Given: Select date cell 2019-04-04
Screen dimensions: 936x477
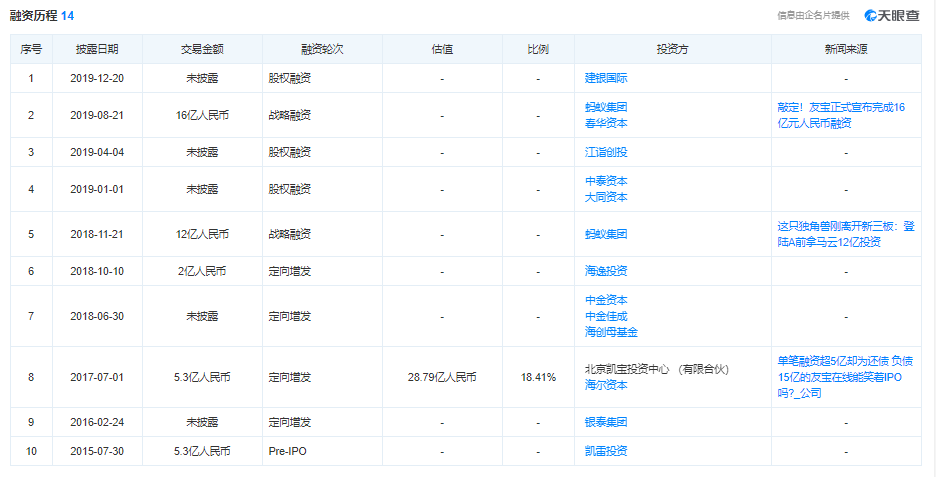Looking at the screenshot, I should (x=97, y=152).
